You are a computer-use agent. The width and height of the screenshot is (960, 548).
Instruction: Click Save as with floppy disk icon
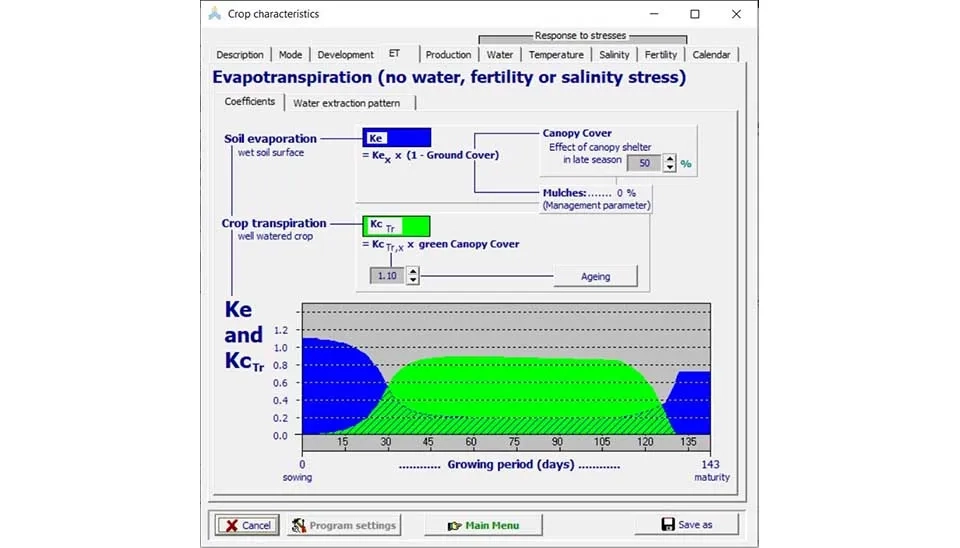click(x=686, y=525)
